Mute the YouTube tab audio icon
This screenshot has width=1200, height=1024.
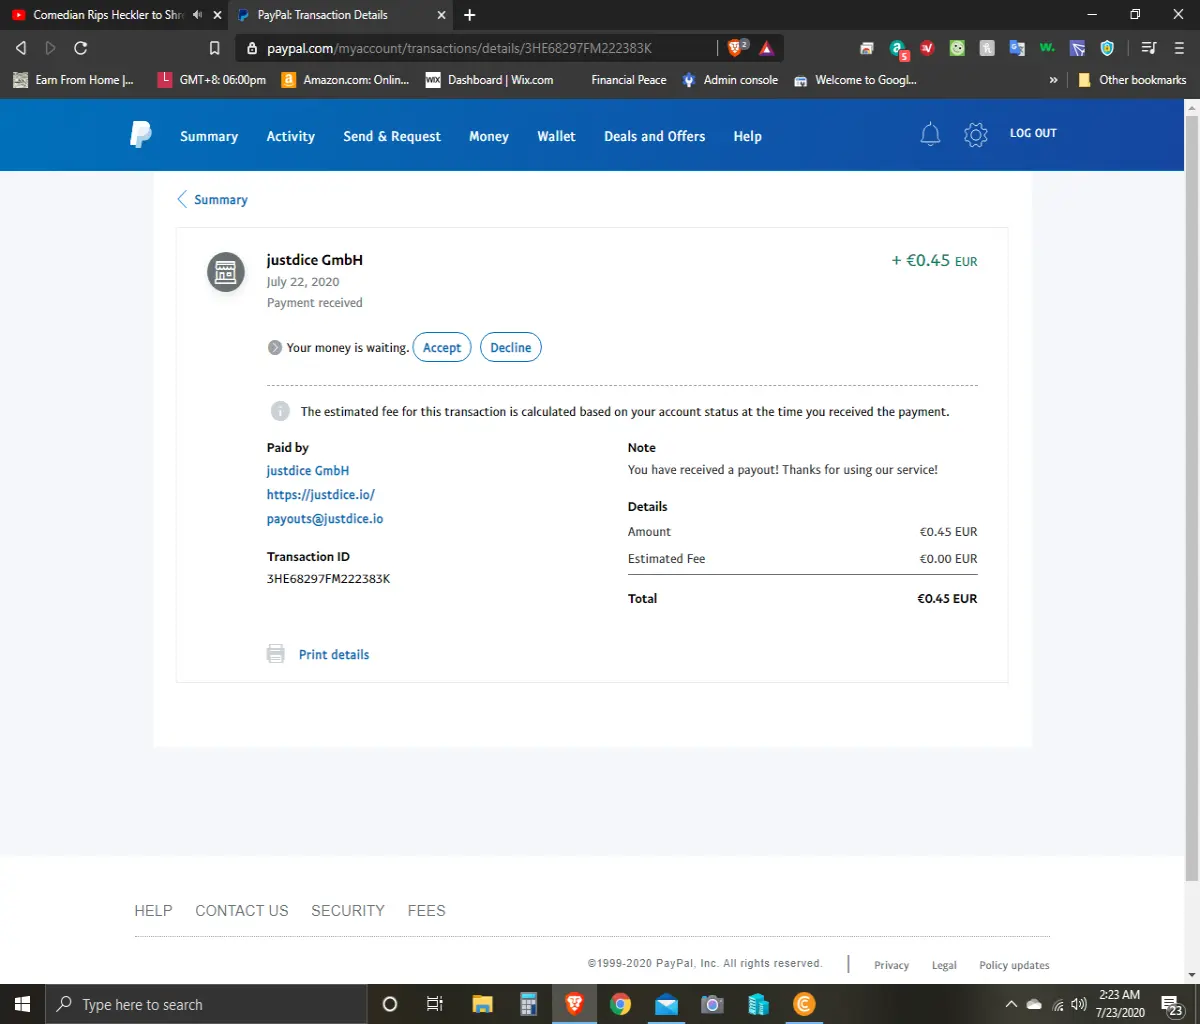point(197,15)
